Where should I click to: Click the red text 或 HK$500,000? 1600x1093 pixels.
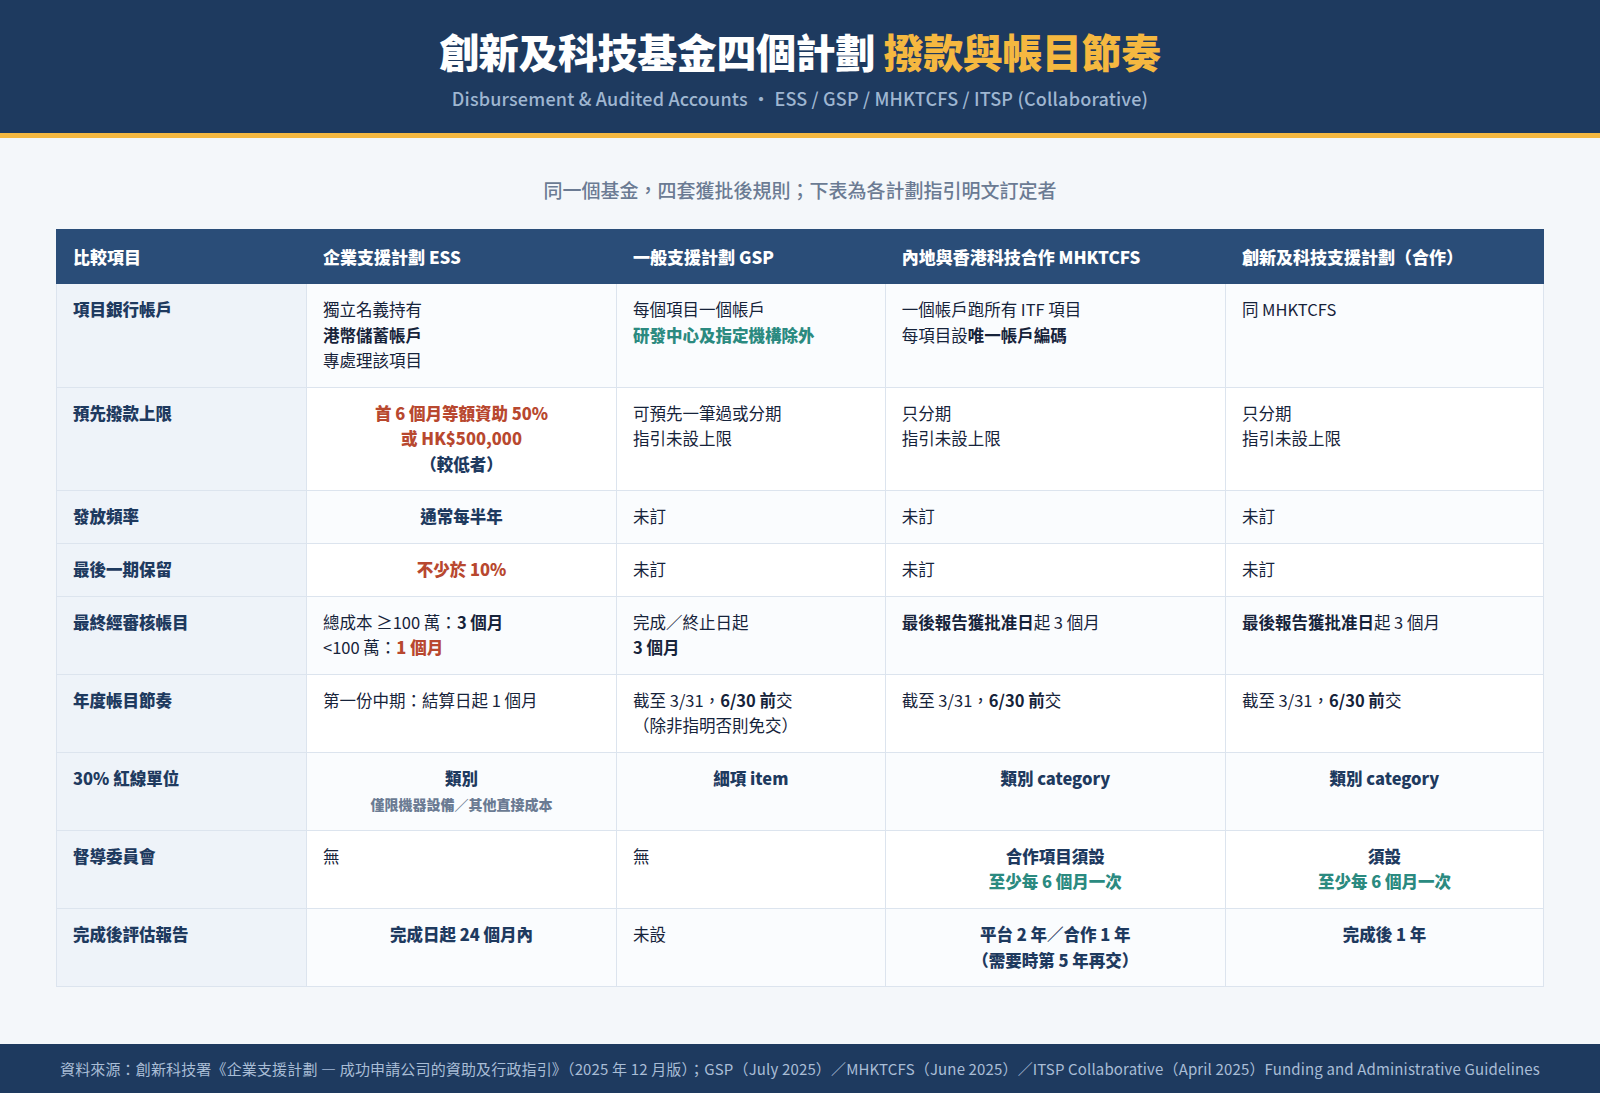[461, 439]
